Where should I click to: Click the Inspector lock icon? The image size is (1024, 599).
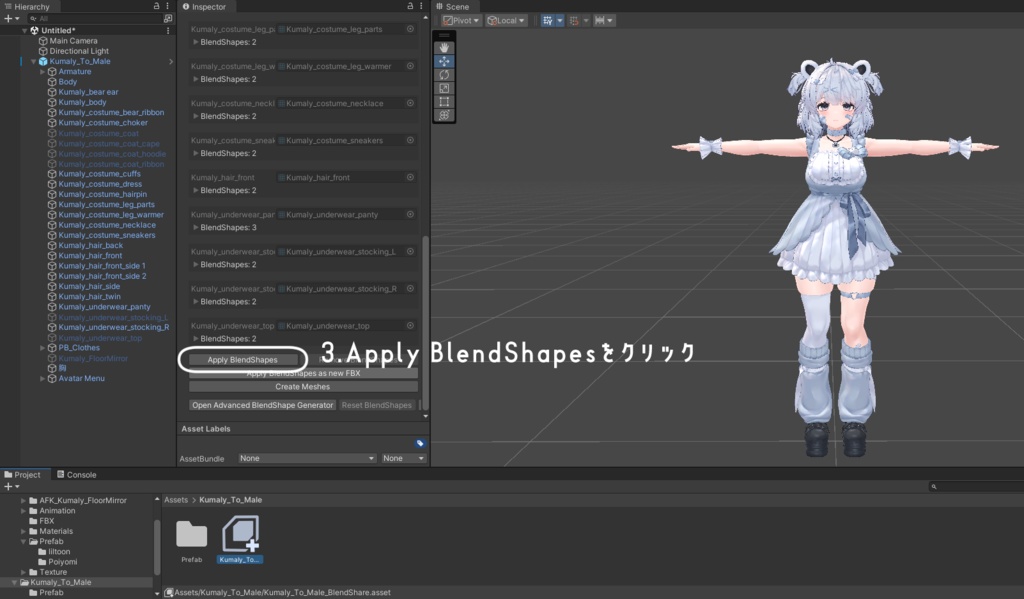412,6
